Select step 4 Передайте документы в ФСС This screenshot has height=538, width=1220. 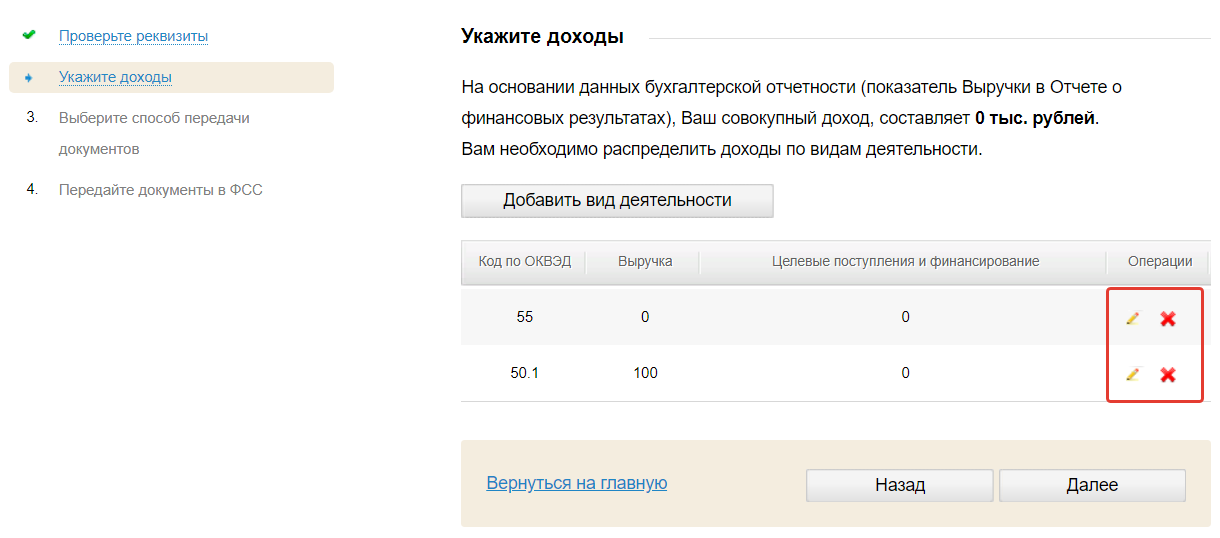pos(160,189)
